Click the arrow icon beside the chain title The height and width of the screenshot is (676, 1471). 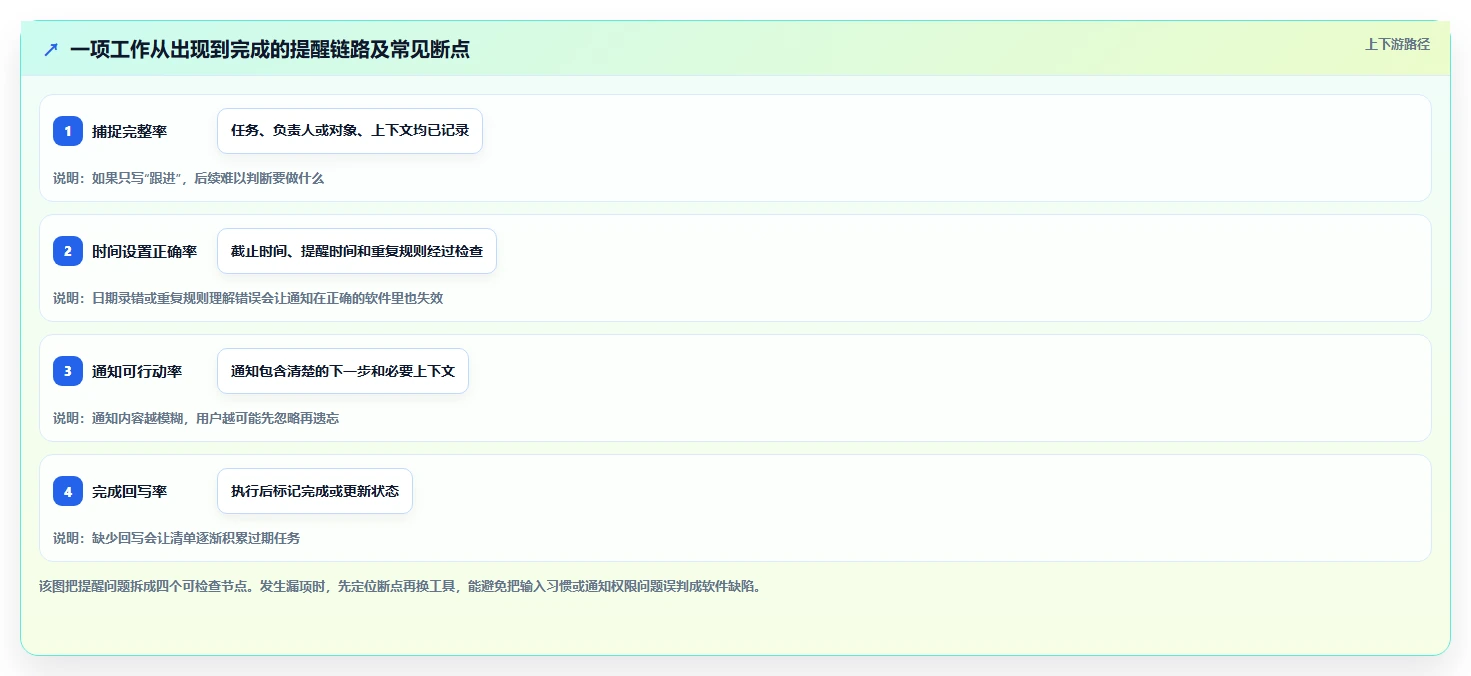51,49
